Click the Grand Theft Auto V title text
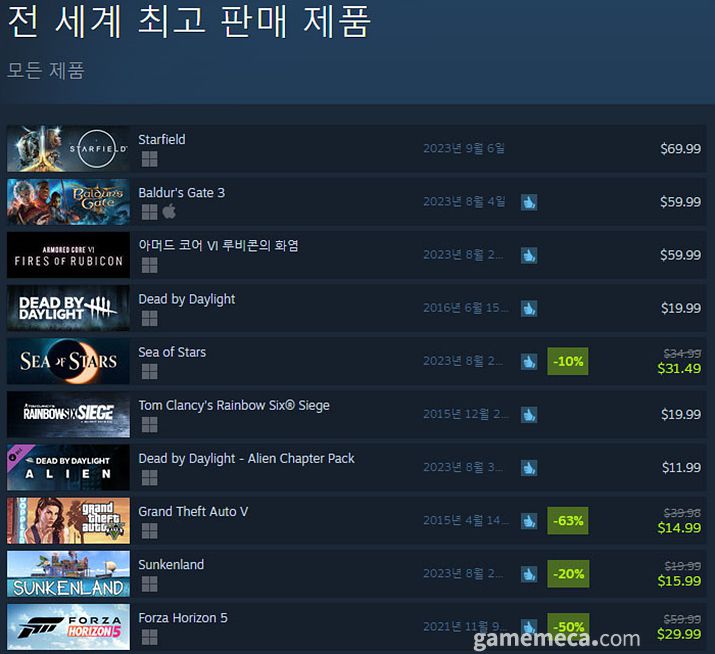Screen dimensions: 715x654 [193, 512]
